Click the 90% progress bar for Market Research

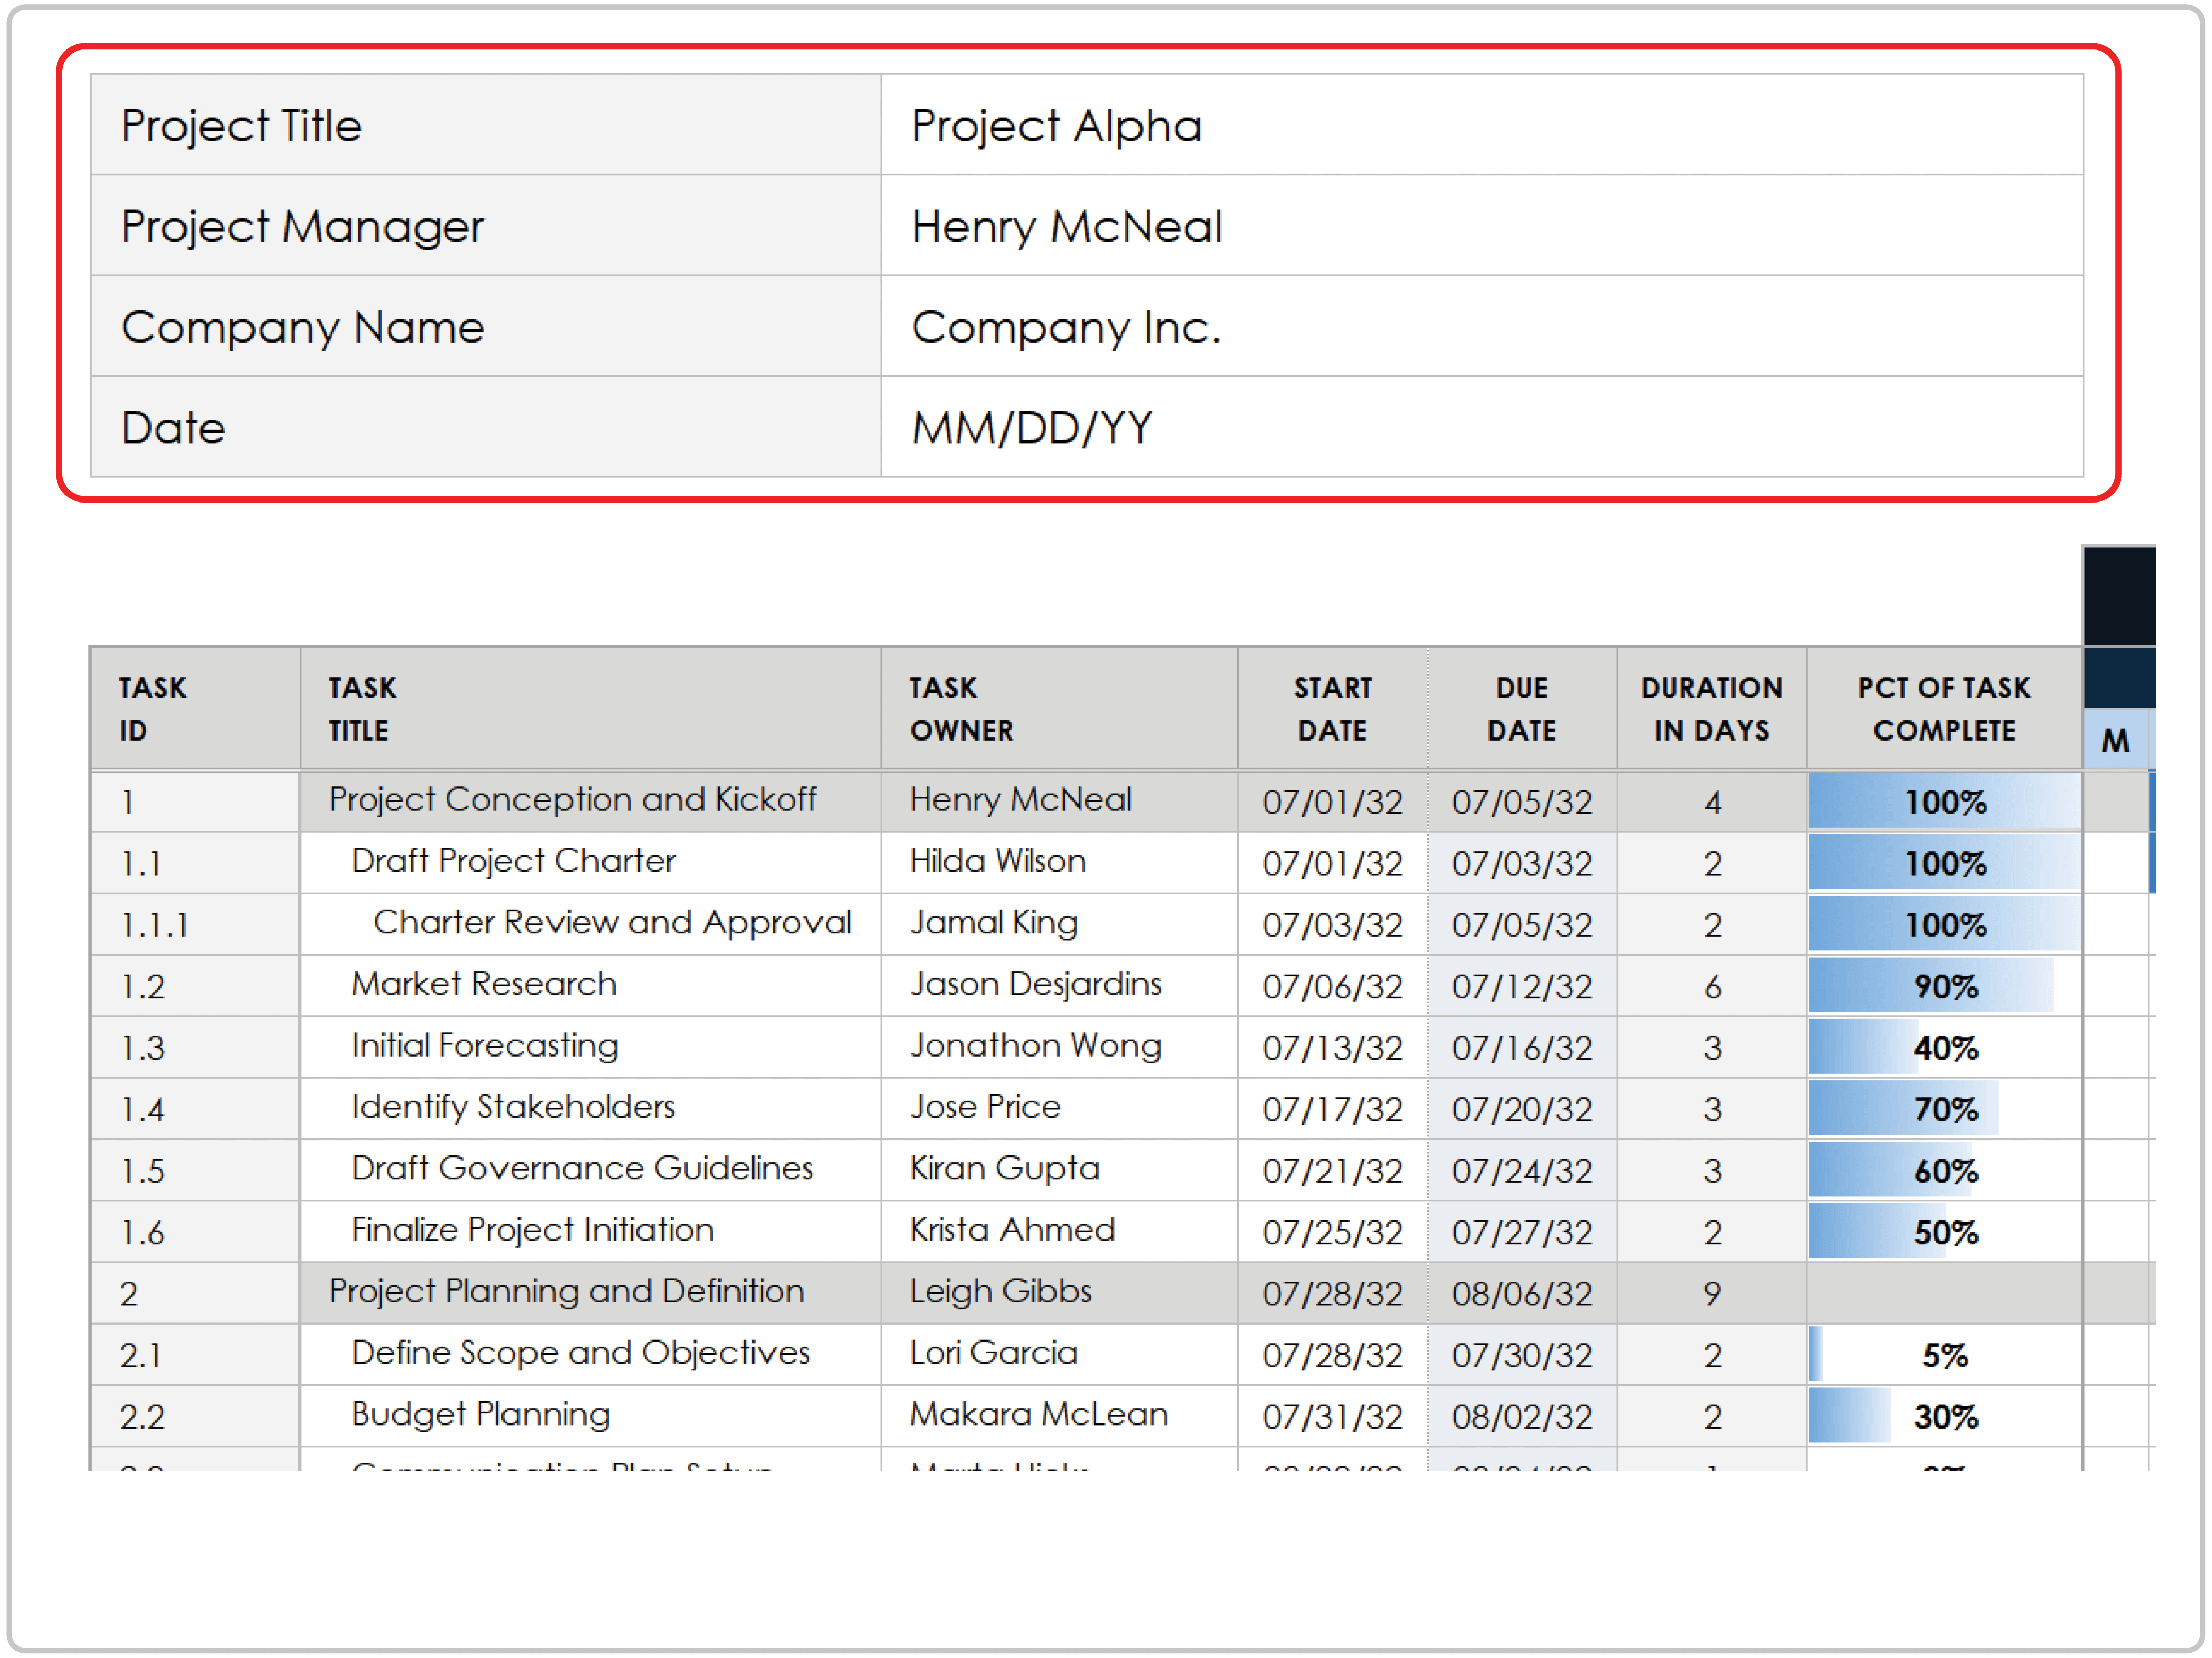[x=1944, y=986]
